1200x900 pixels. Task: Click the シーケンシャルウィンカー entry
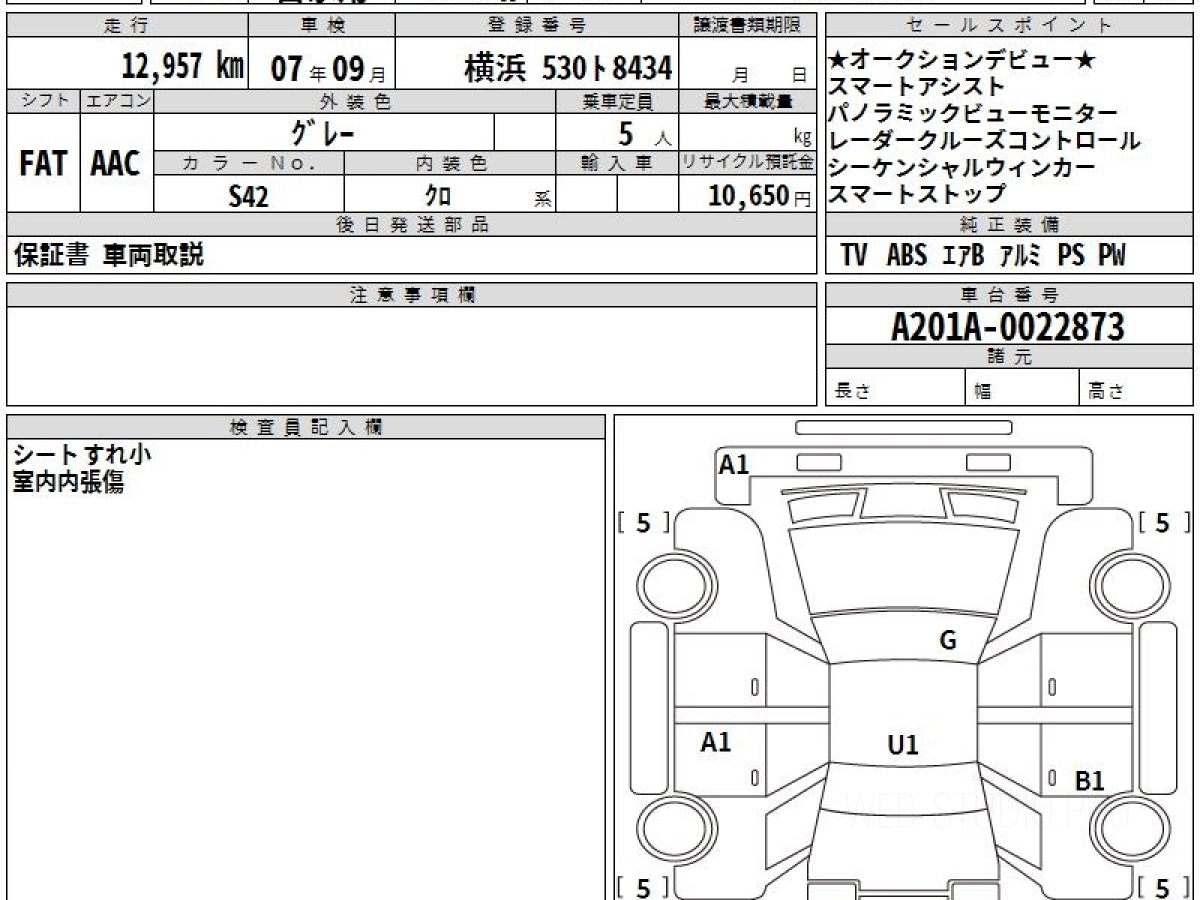click(x=962, y=167)
